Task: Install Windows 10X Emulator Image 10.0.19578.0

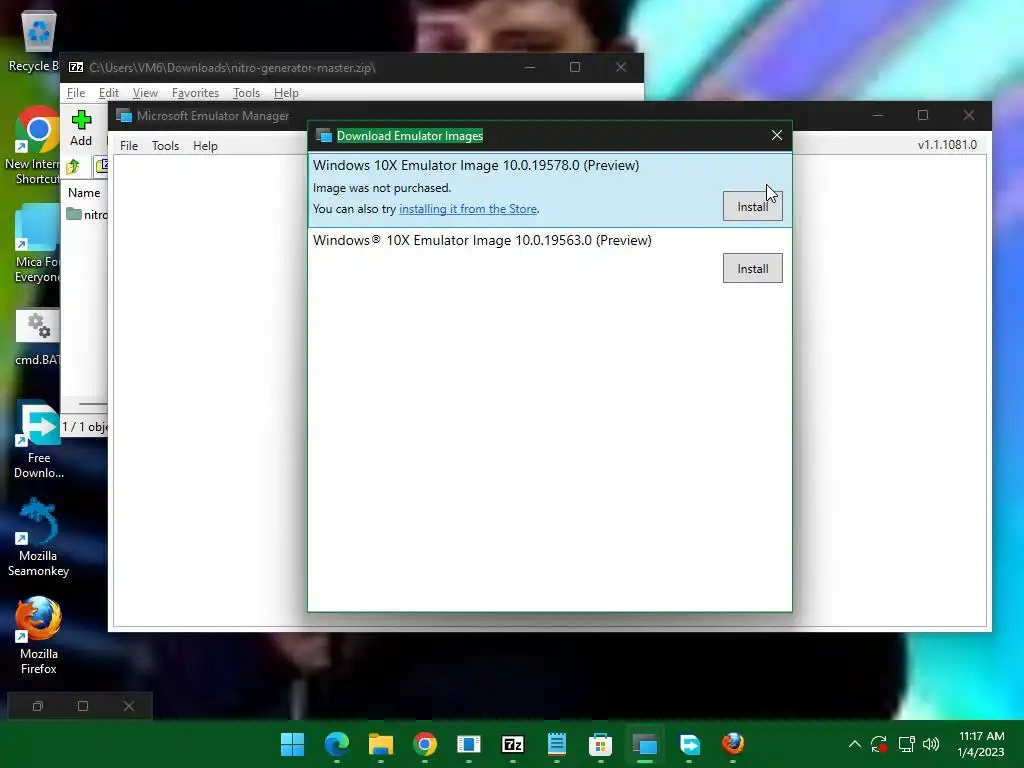Action: point(752,206)
